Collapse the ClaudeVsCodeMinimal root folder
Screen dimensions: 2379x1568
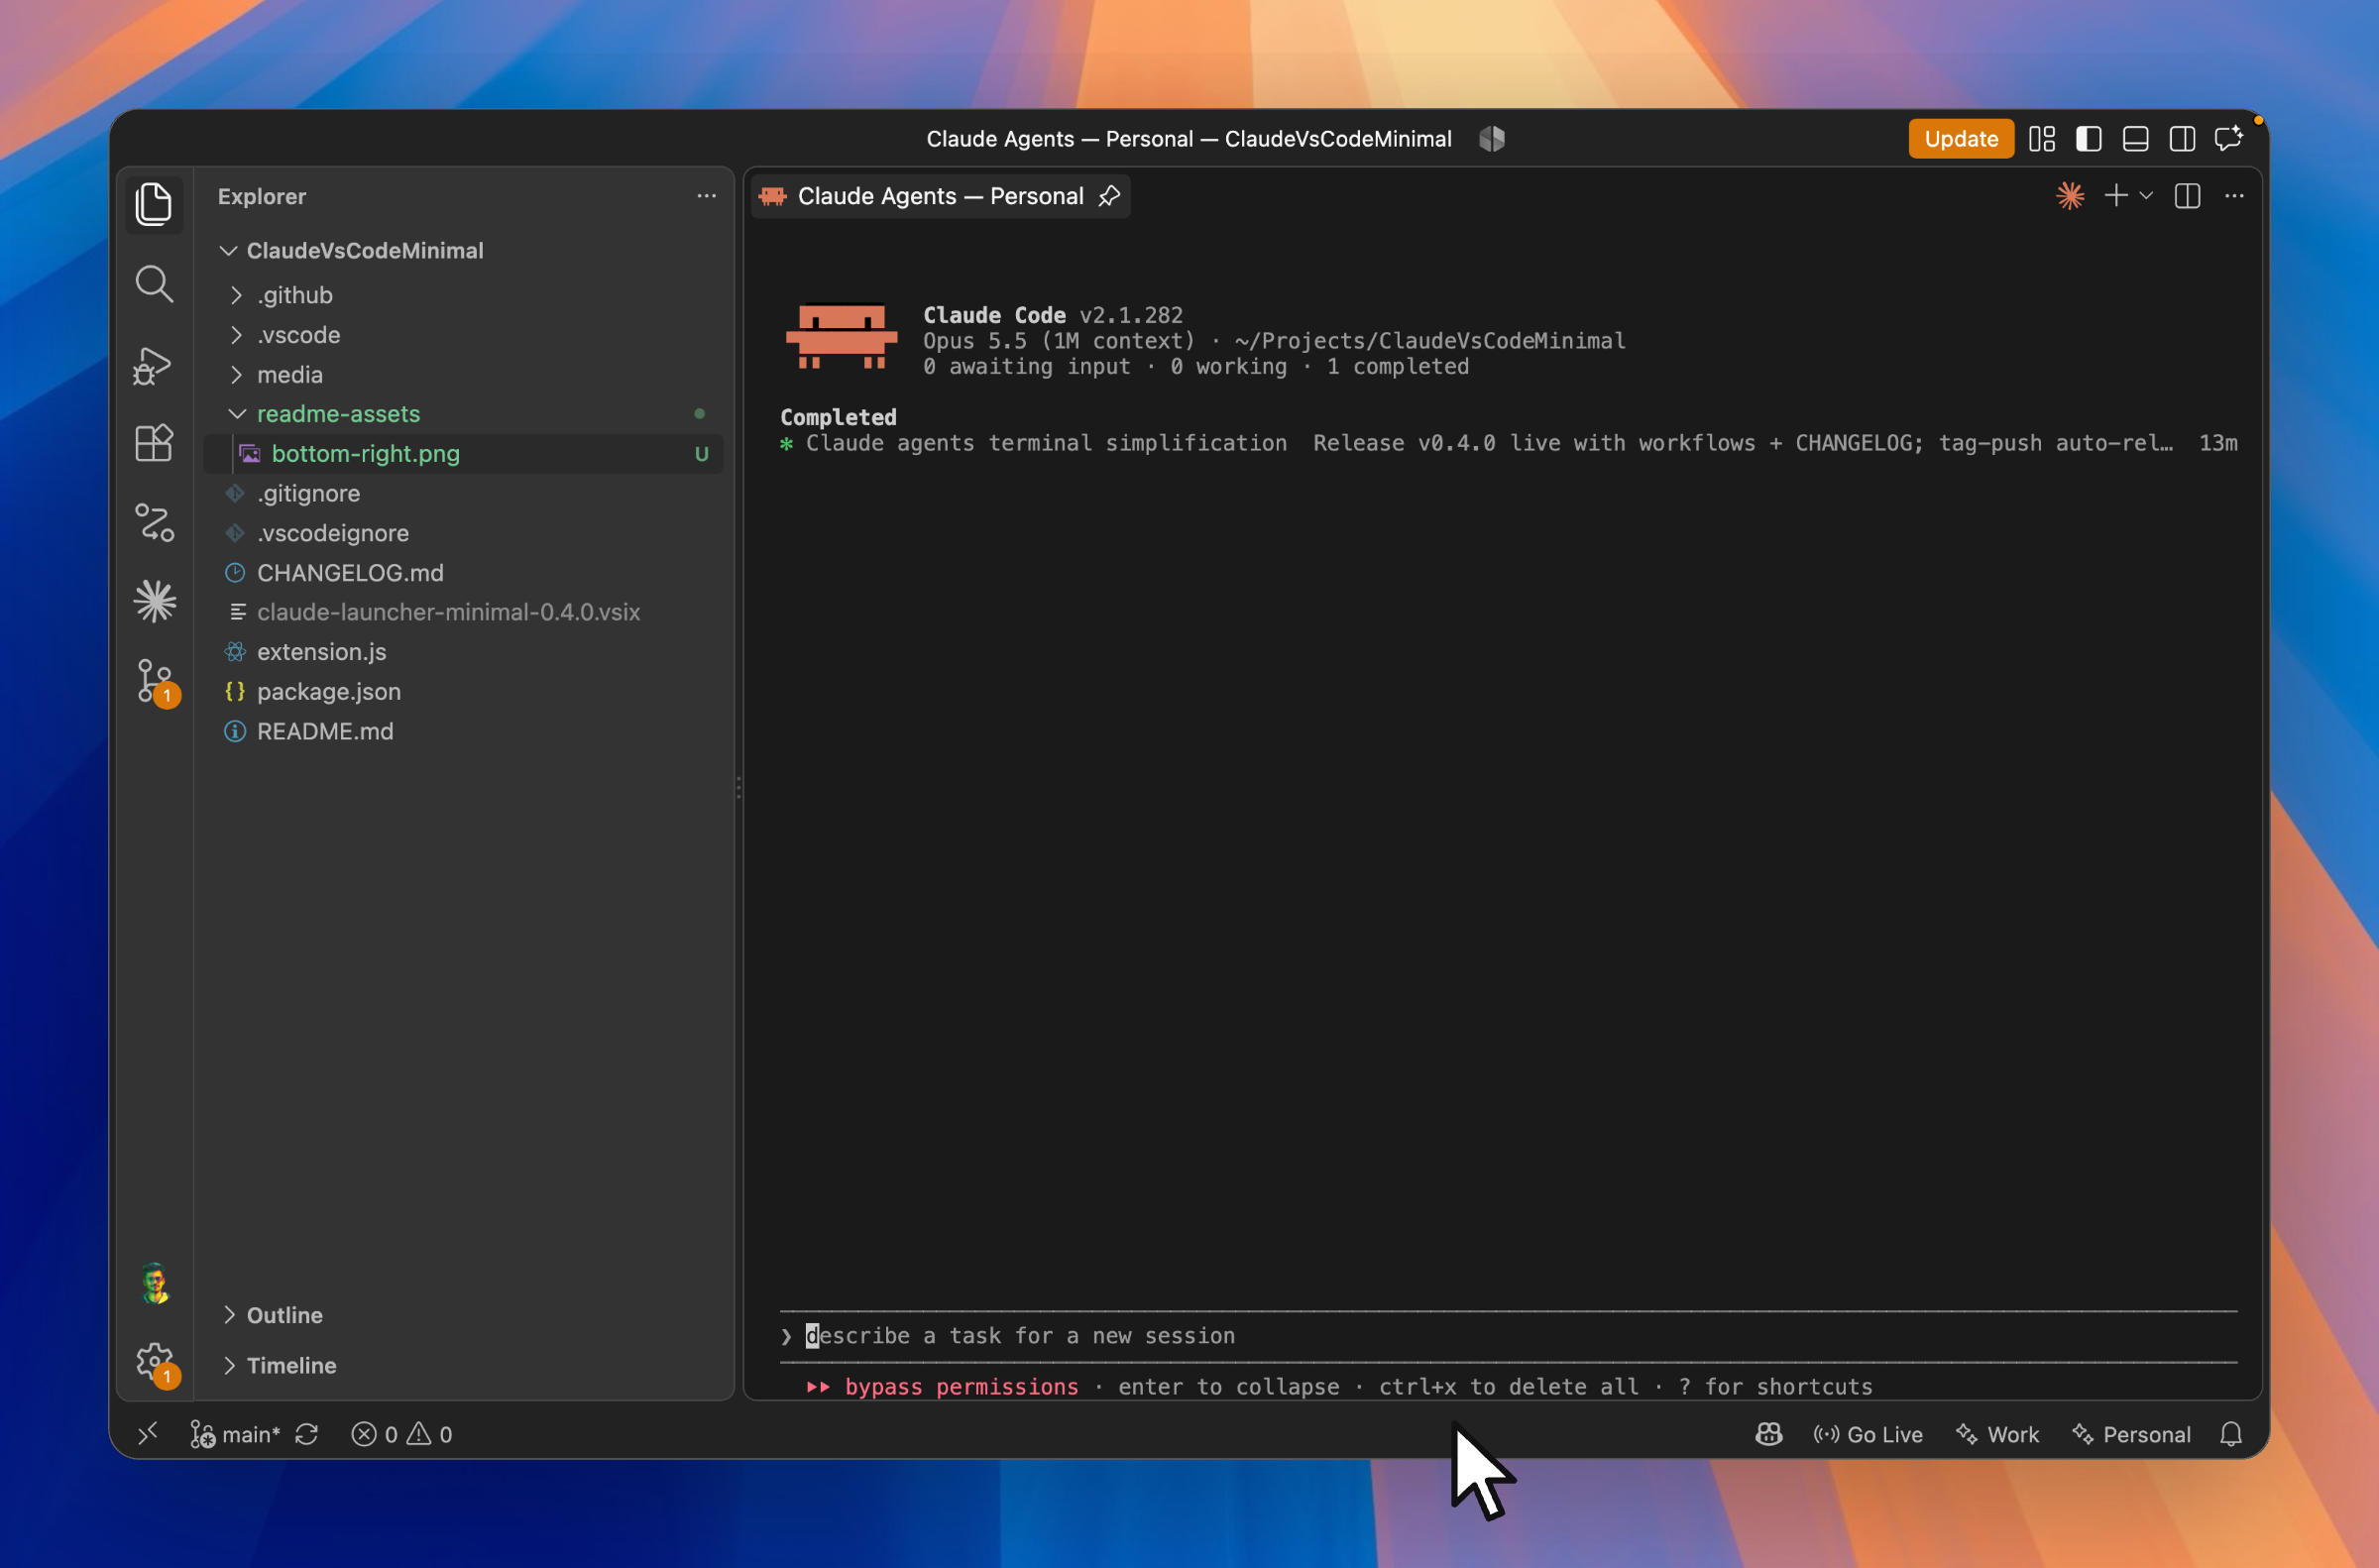click(x=229, y=250)
